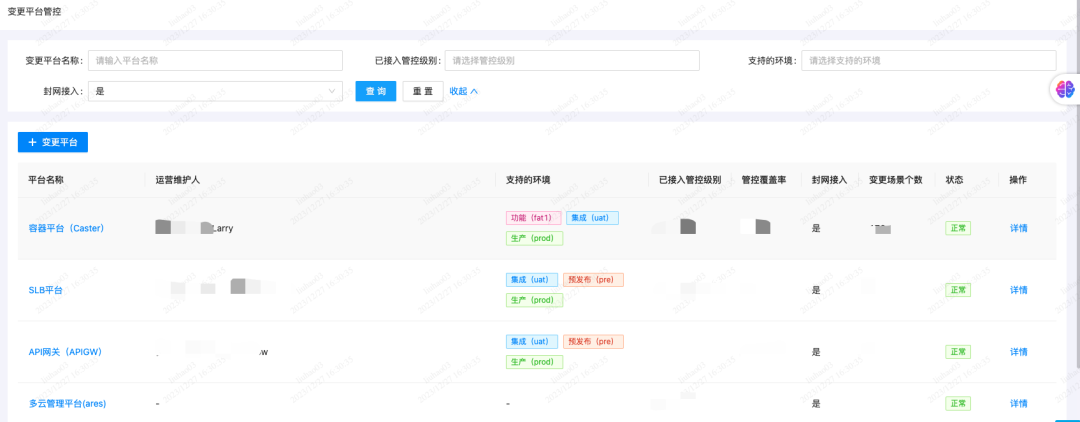
Task: Click 预发布（pre） tag in APIGW row
Action: (593, 341)
